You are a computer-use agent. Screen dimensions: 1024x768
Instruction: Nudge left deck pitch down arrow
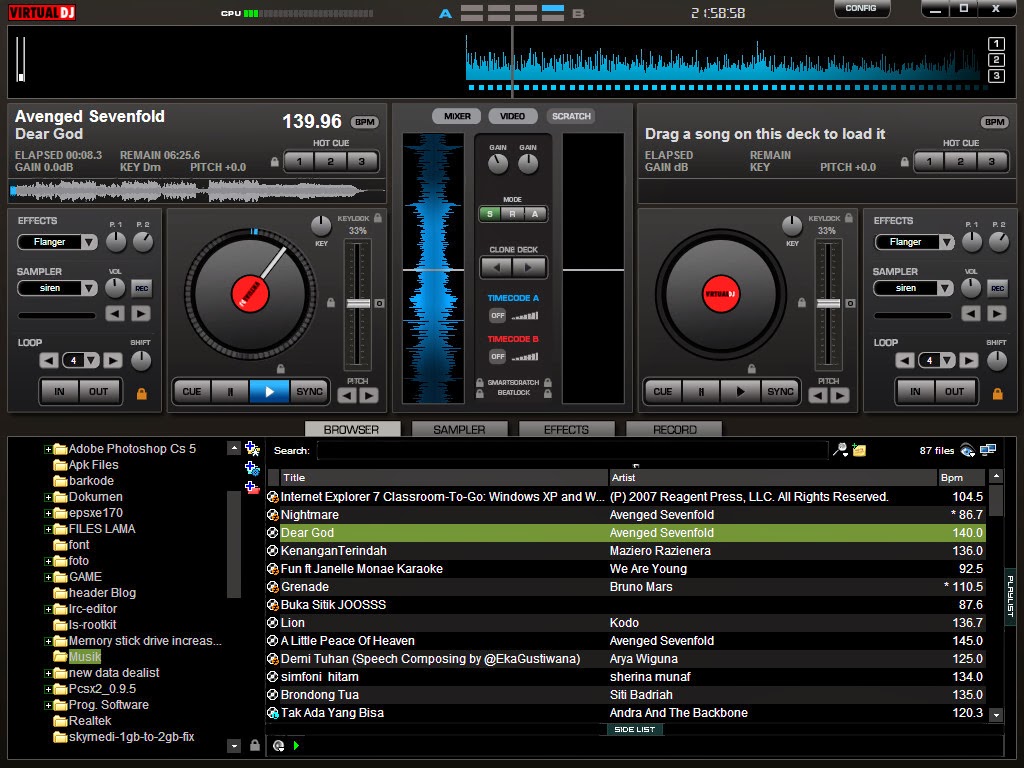tap(347, 395)
